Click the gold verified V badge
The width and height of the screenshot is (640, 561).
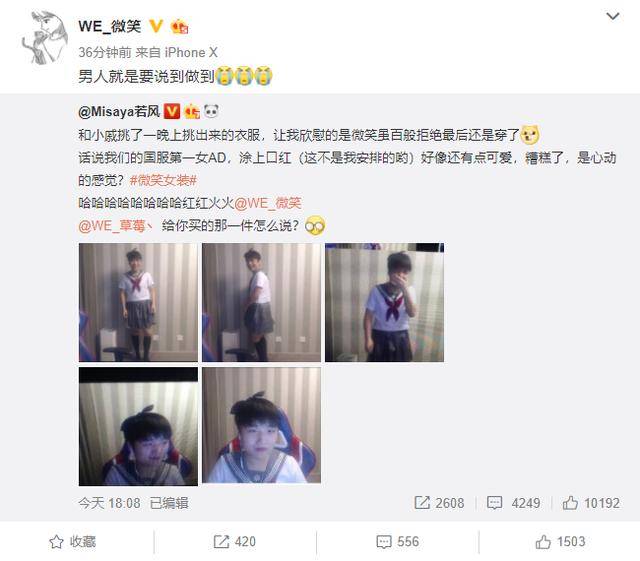[156, 27]
